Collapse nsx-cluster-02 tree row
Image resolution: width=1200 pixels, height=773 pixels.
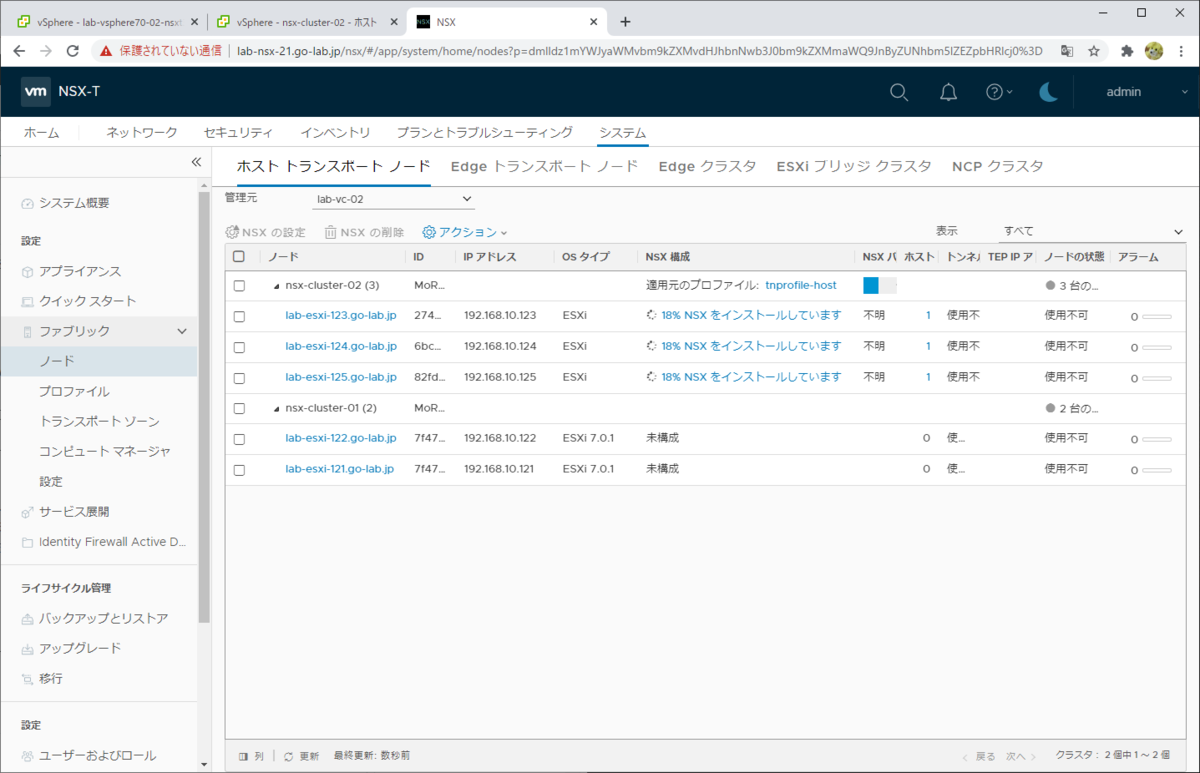[x=278, y=286]
